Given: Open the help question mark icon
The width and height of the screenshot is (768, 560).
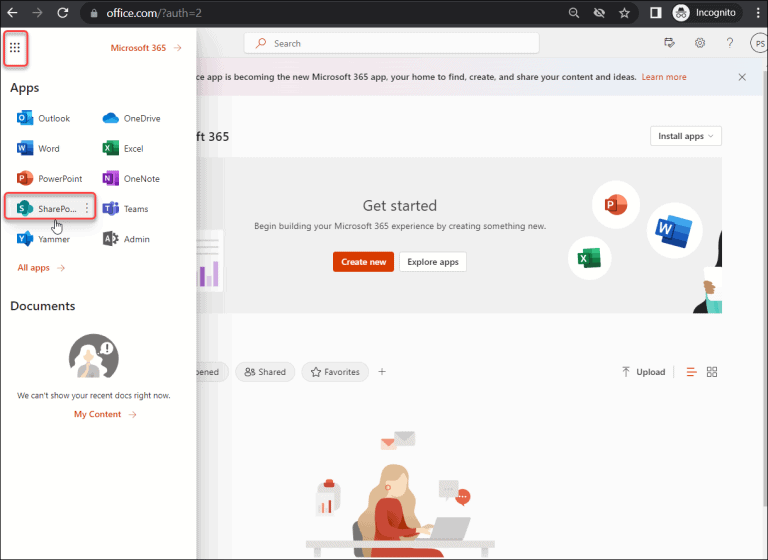Looking at the screenshot, I should [x=730, y=43].
